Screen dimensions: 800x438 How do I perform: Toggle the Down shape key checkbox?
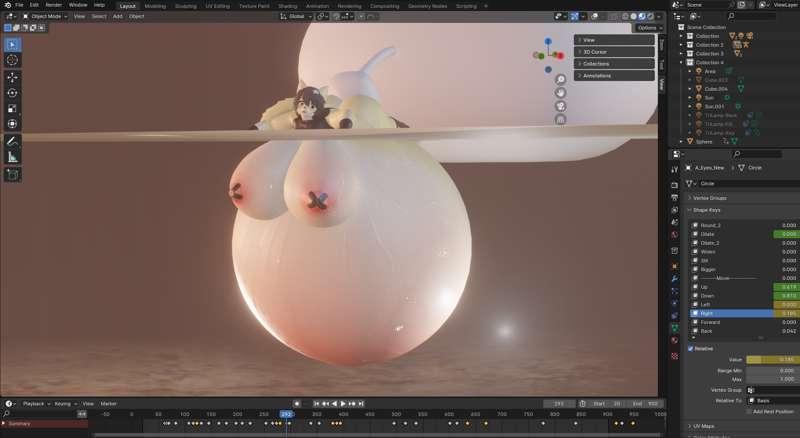(695, 296)
